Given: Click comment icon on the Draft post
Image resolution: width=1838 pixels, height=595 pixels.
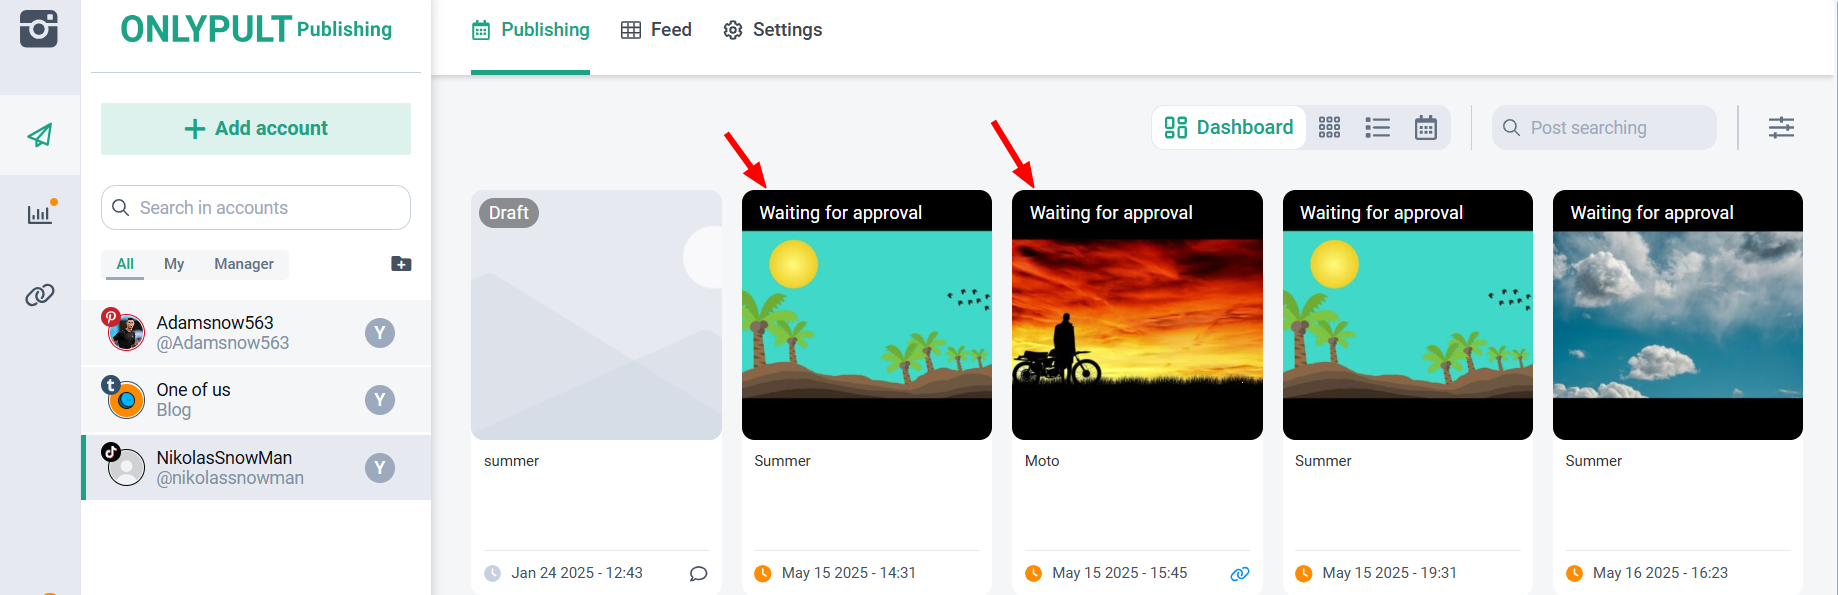Looking at the screenshot, I should [x=698, y=573].
